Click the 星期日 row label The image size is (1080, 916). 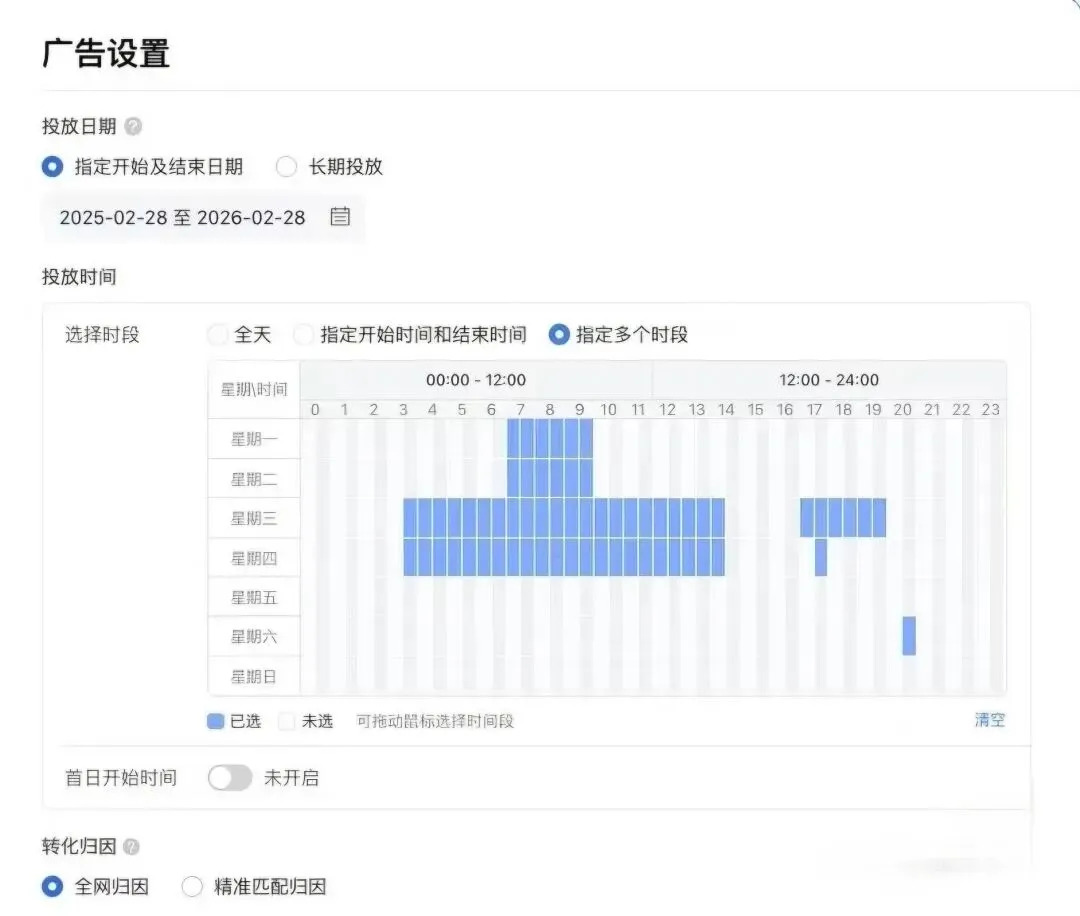[252, 675]
